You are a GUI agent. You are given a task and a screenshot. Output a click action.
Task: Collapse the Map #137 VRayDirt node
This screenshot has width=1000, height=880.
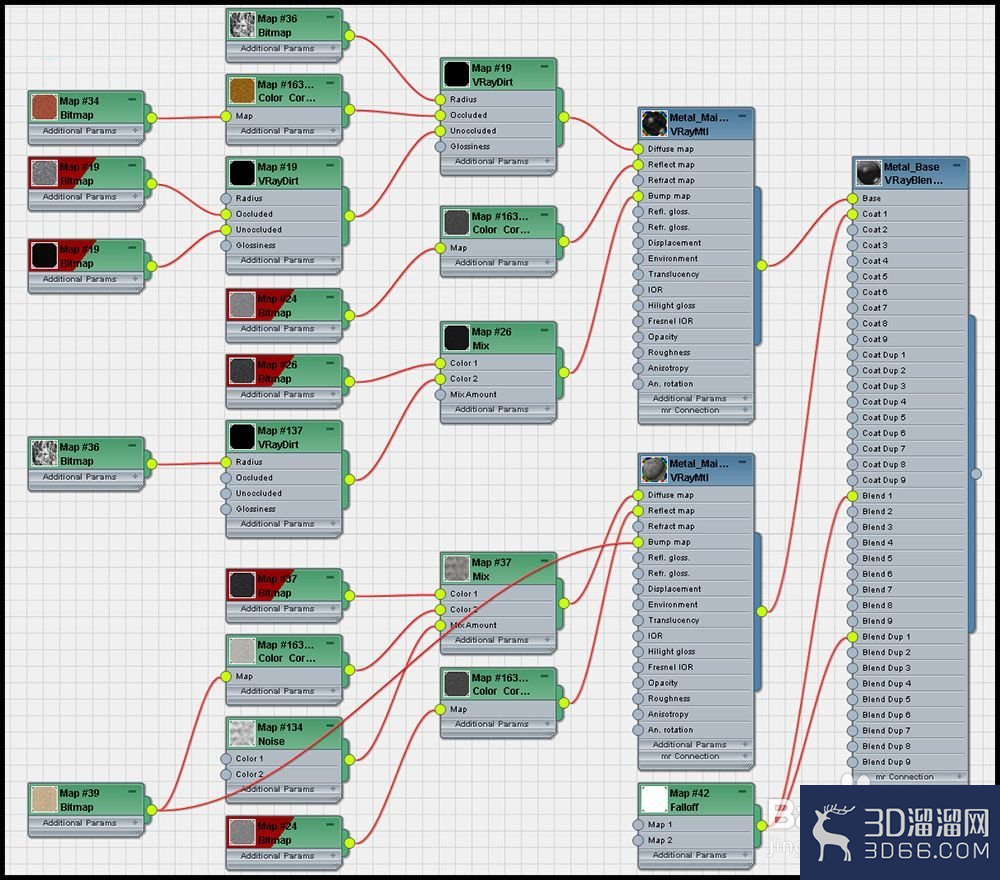(x=330, y=430)
